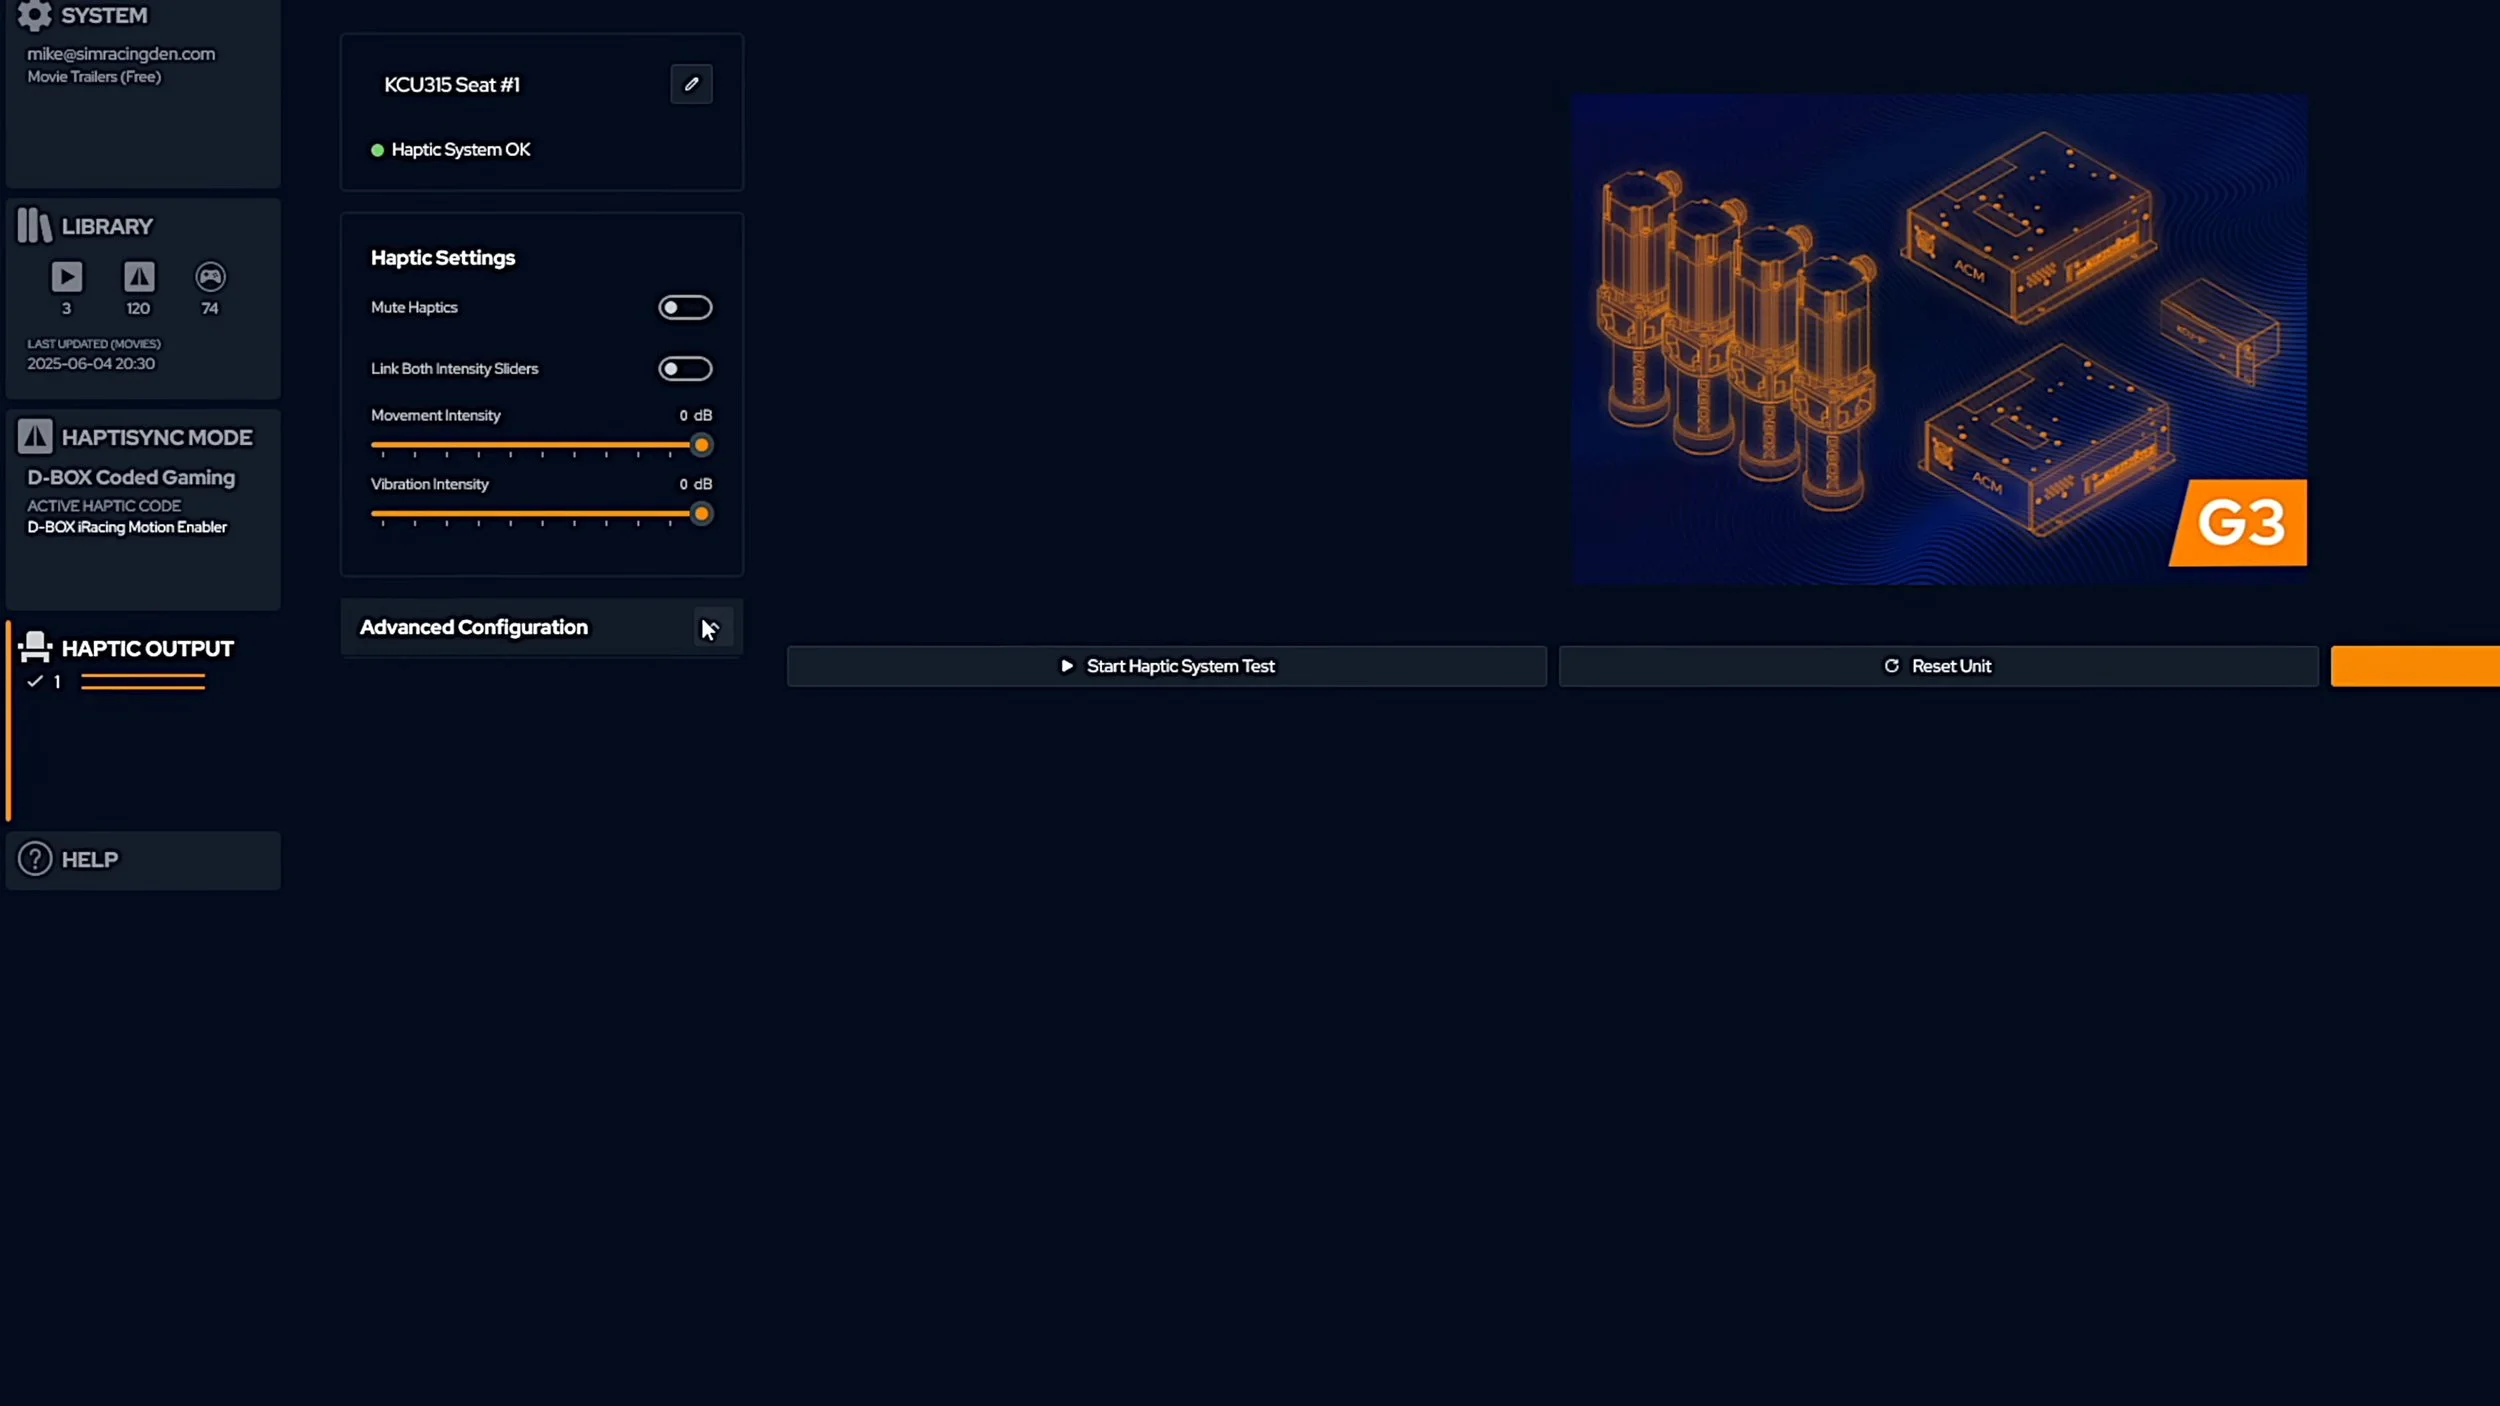Click the Reset Unit button
This screenshot has height=1406, width=2500.
[x=1938, y=666]
